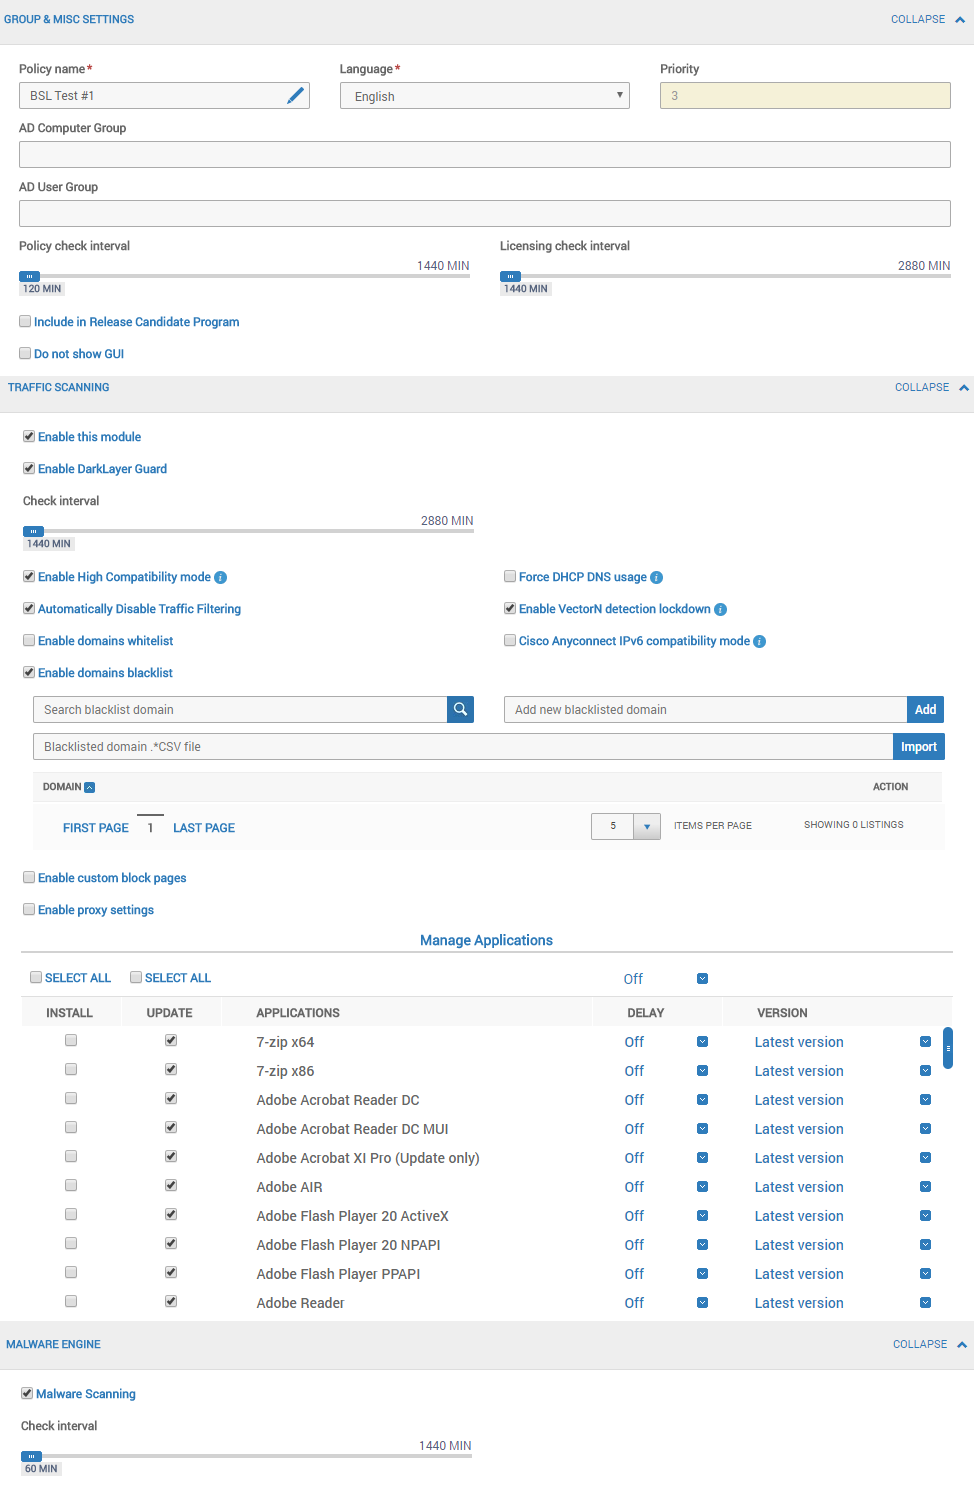Go to LAST PAGE of blacklist
974x1488 pixels.
204,828
